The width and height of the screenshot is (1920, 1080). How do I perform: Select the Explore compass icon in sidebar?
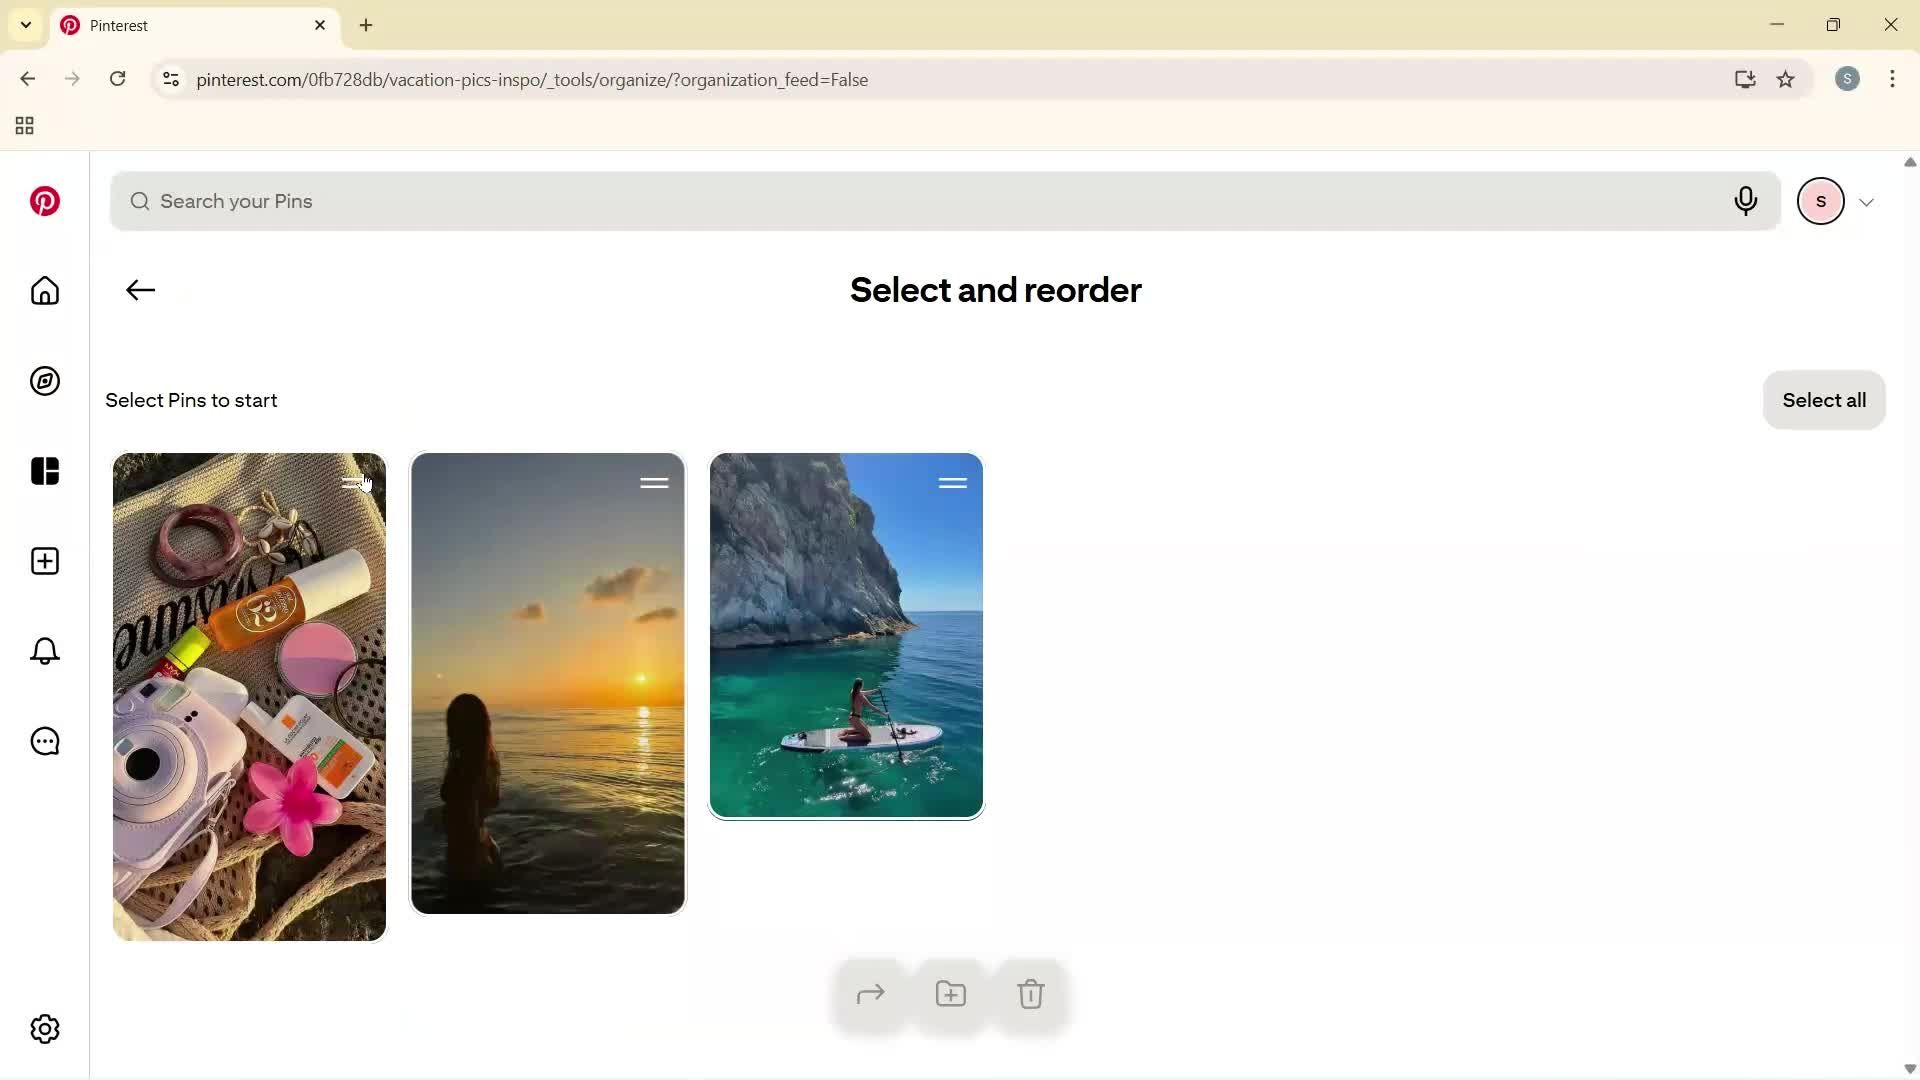tap(44, 381)
